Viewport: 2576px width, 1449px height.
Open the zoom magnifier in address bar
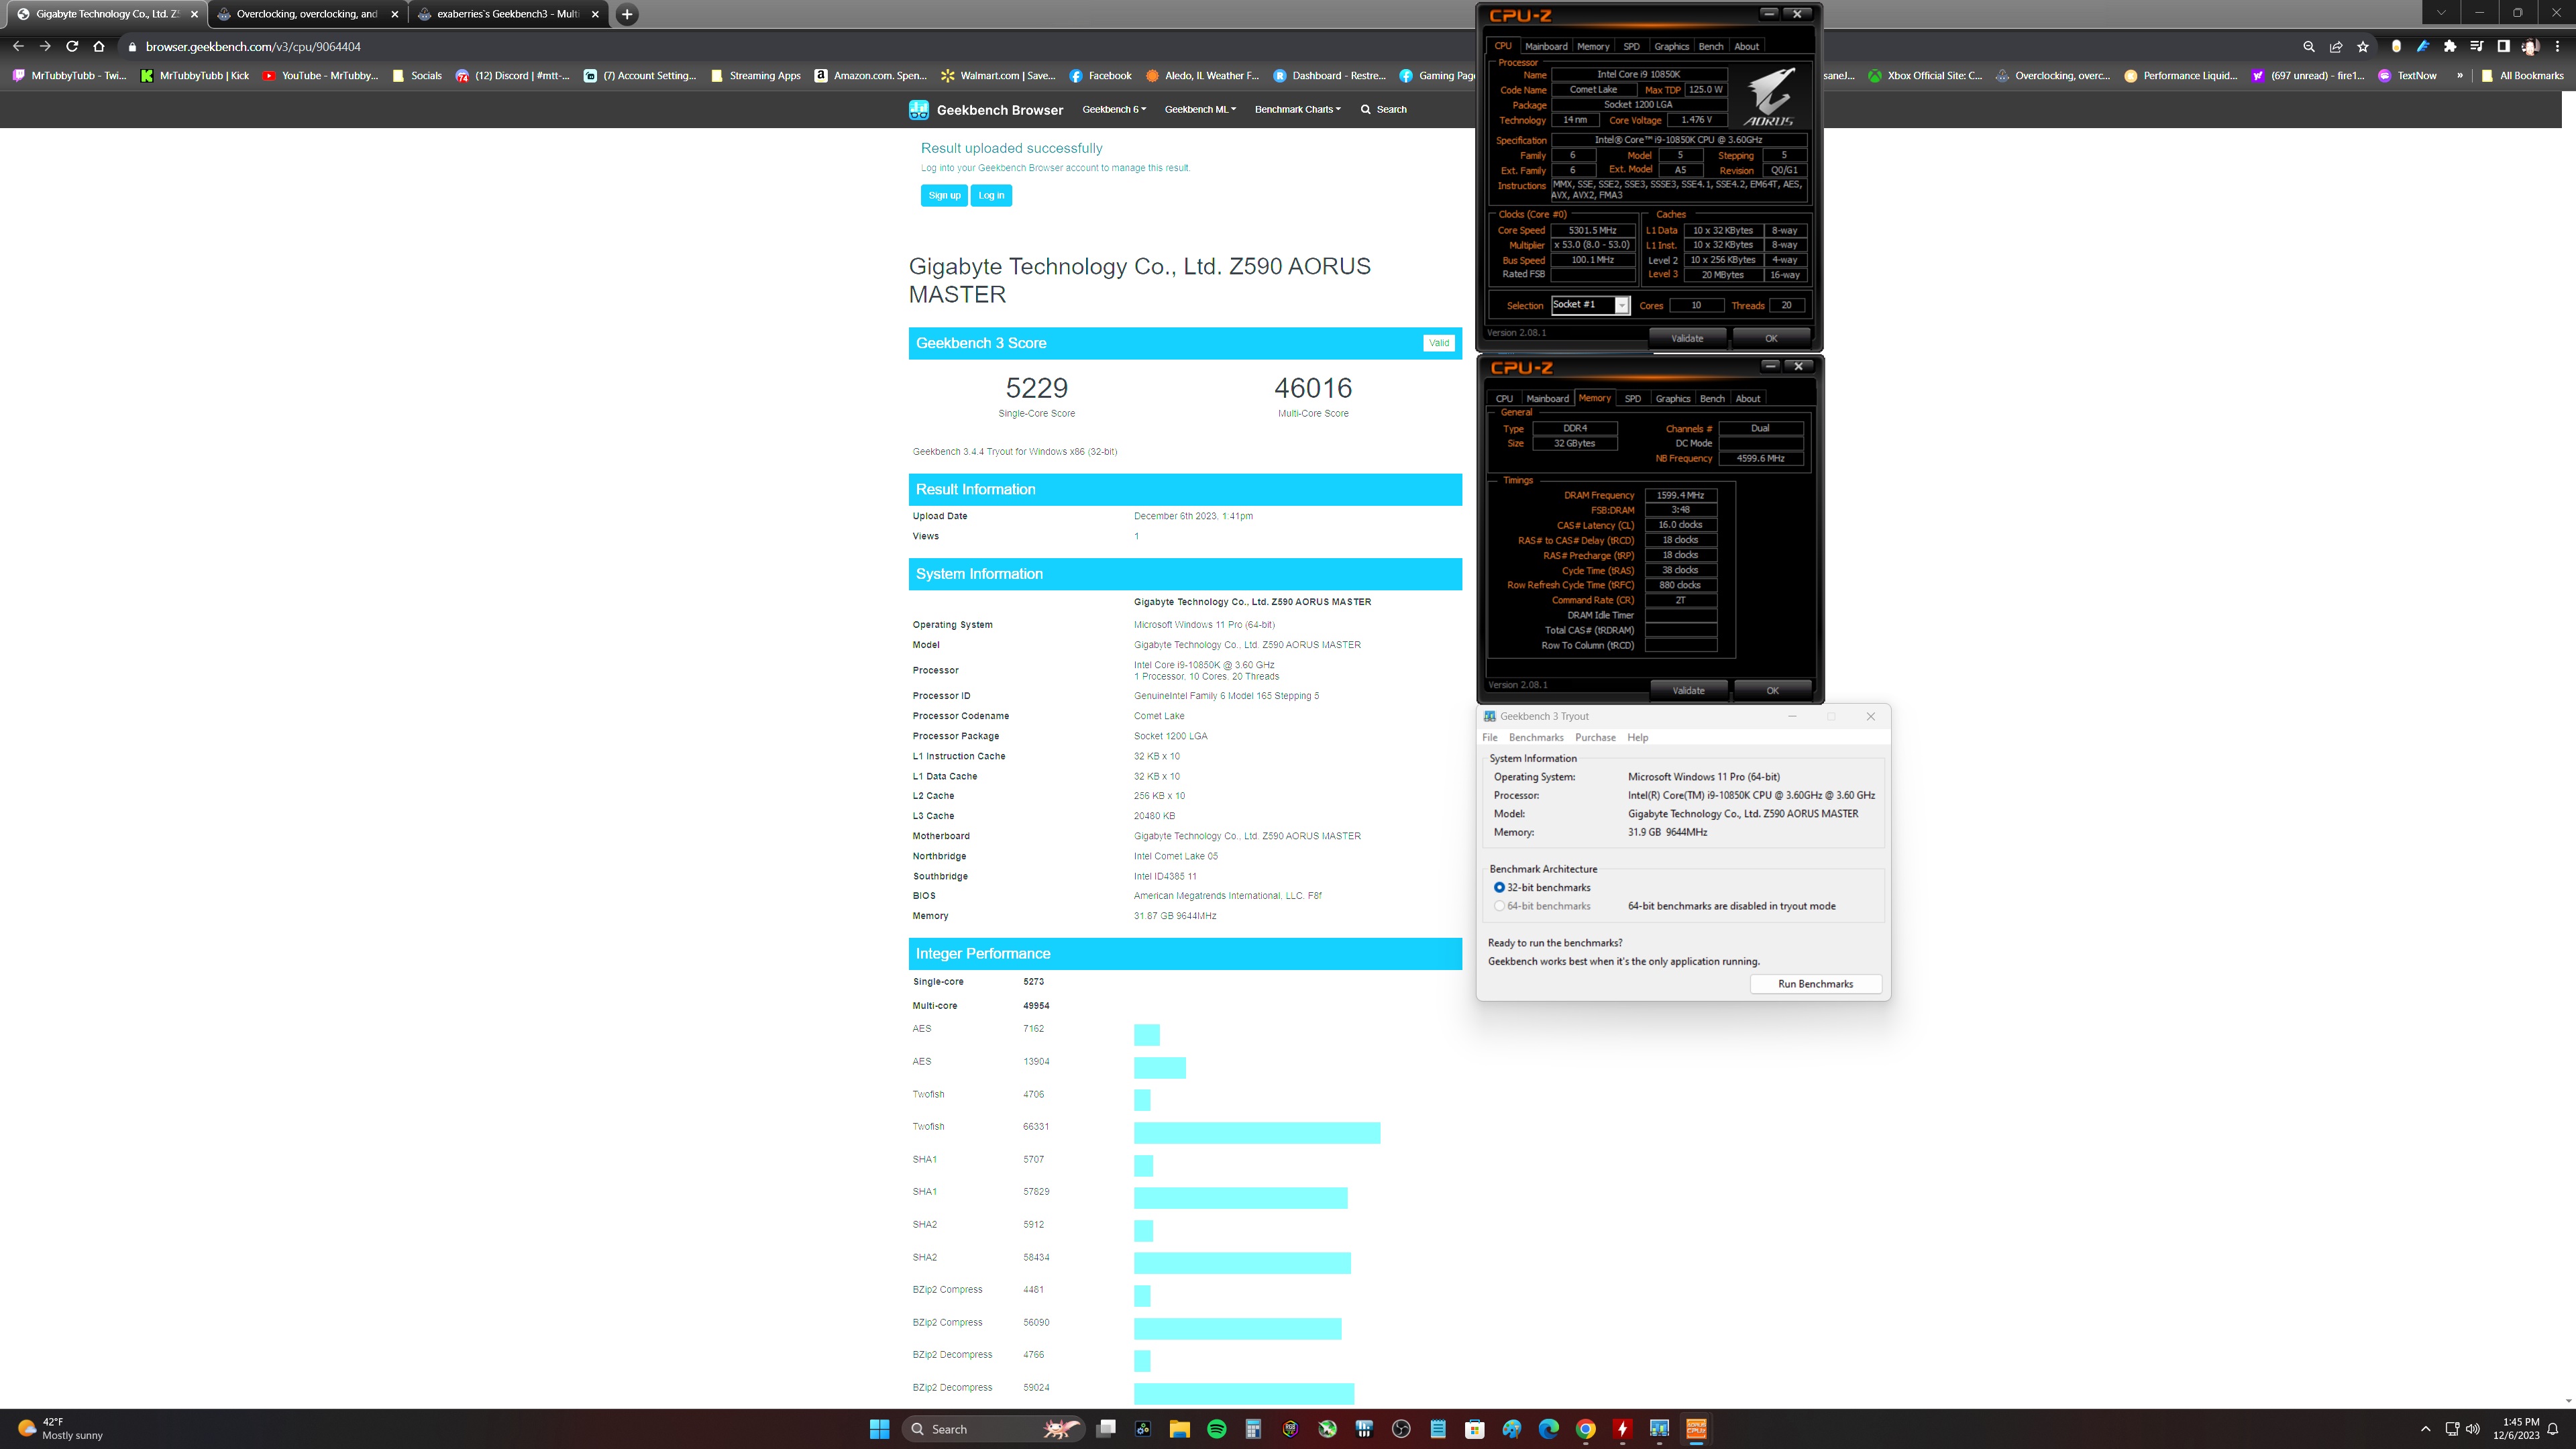2309,46
